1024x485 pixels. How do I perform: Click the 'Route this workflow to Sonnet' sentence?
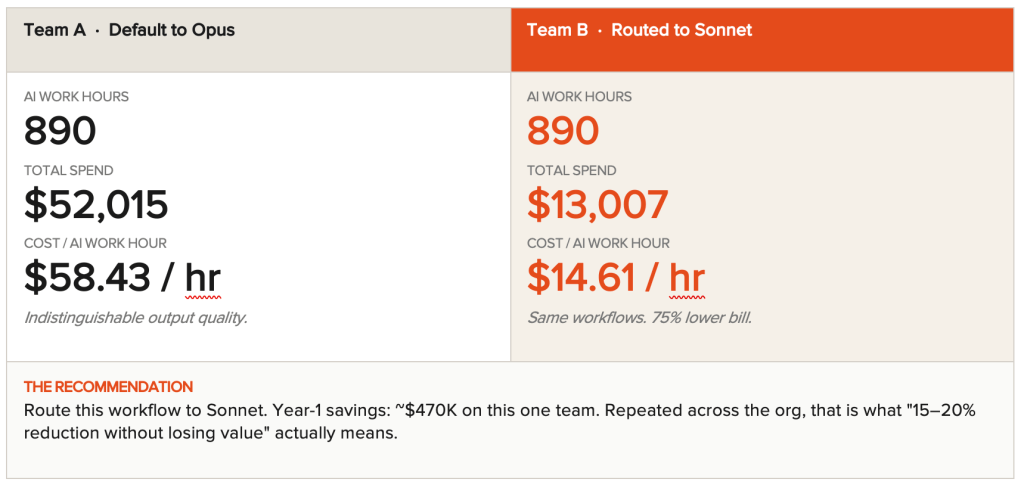pyautogui.click(x=132, y=411)
